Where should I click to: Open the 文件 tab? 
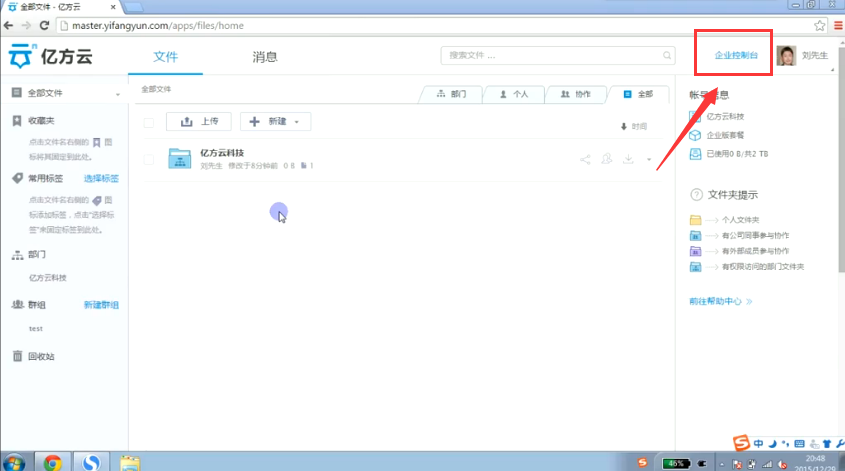(x=165, y=57)
